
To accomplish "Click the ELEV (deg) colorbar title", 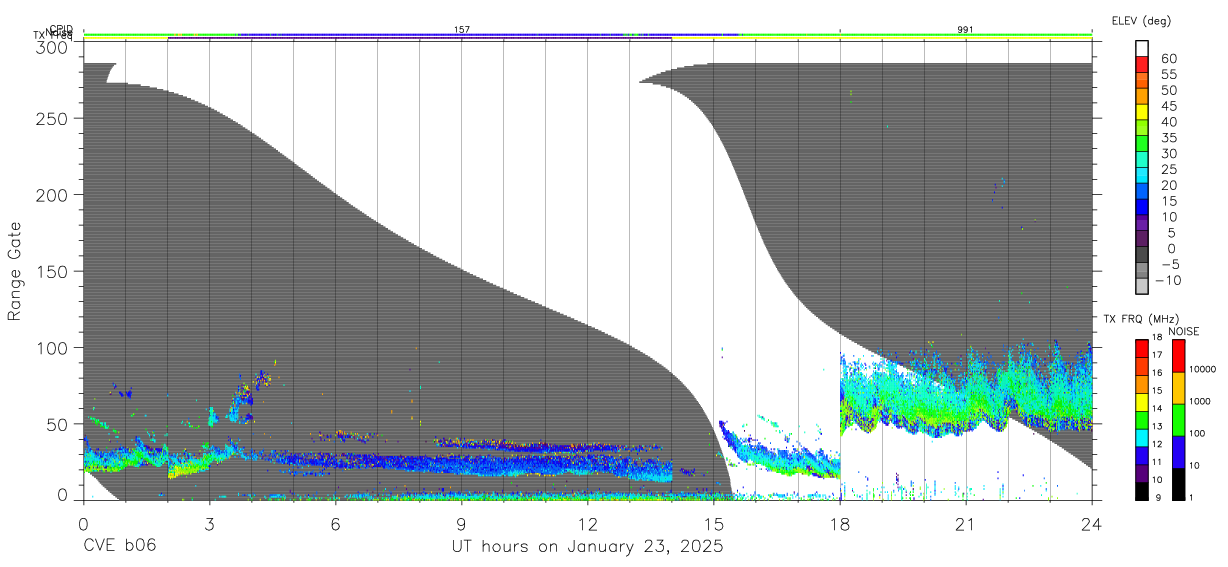I will (x=1141, y=20).
